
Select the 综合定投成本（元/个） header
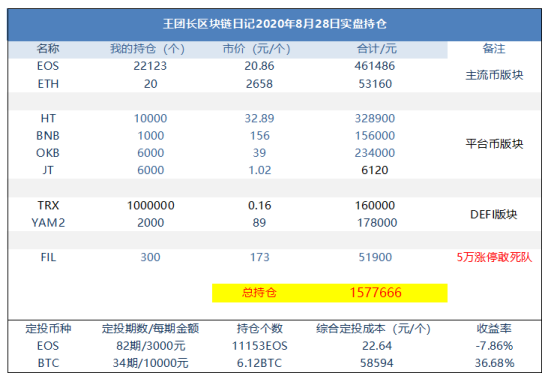pyautogui.click(x=373, y=329)
